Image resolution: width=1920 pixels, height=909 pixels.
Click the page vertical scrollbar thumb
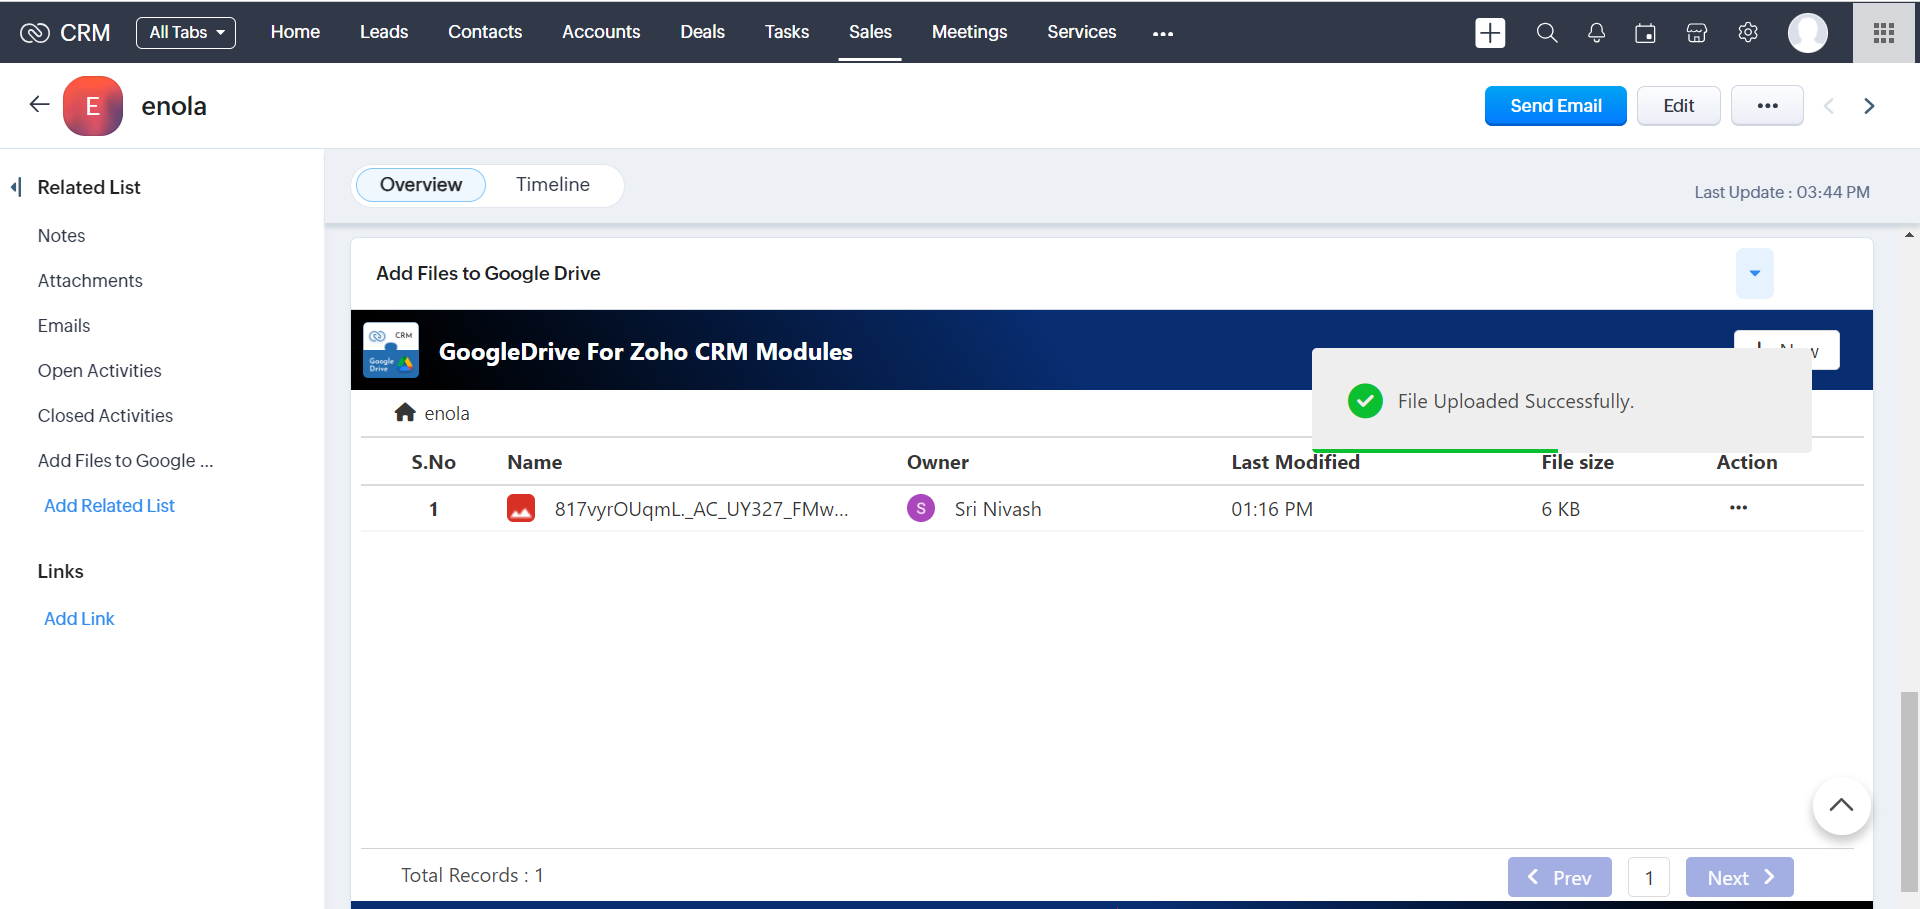coord(1909,790)
